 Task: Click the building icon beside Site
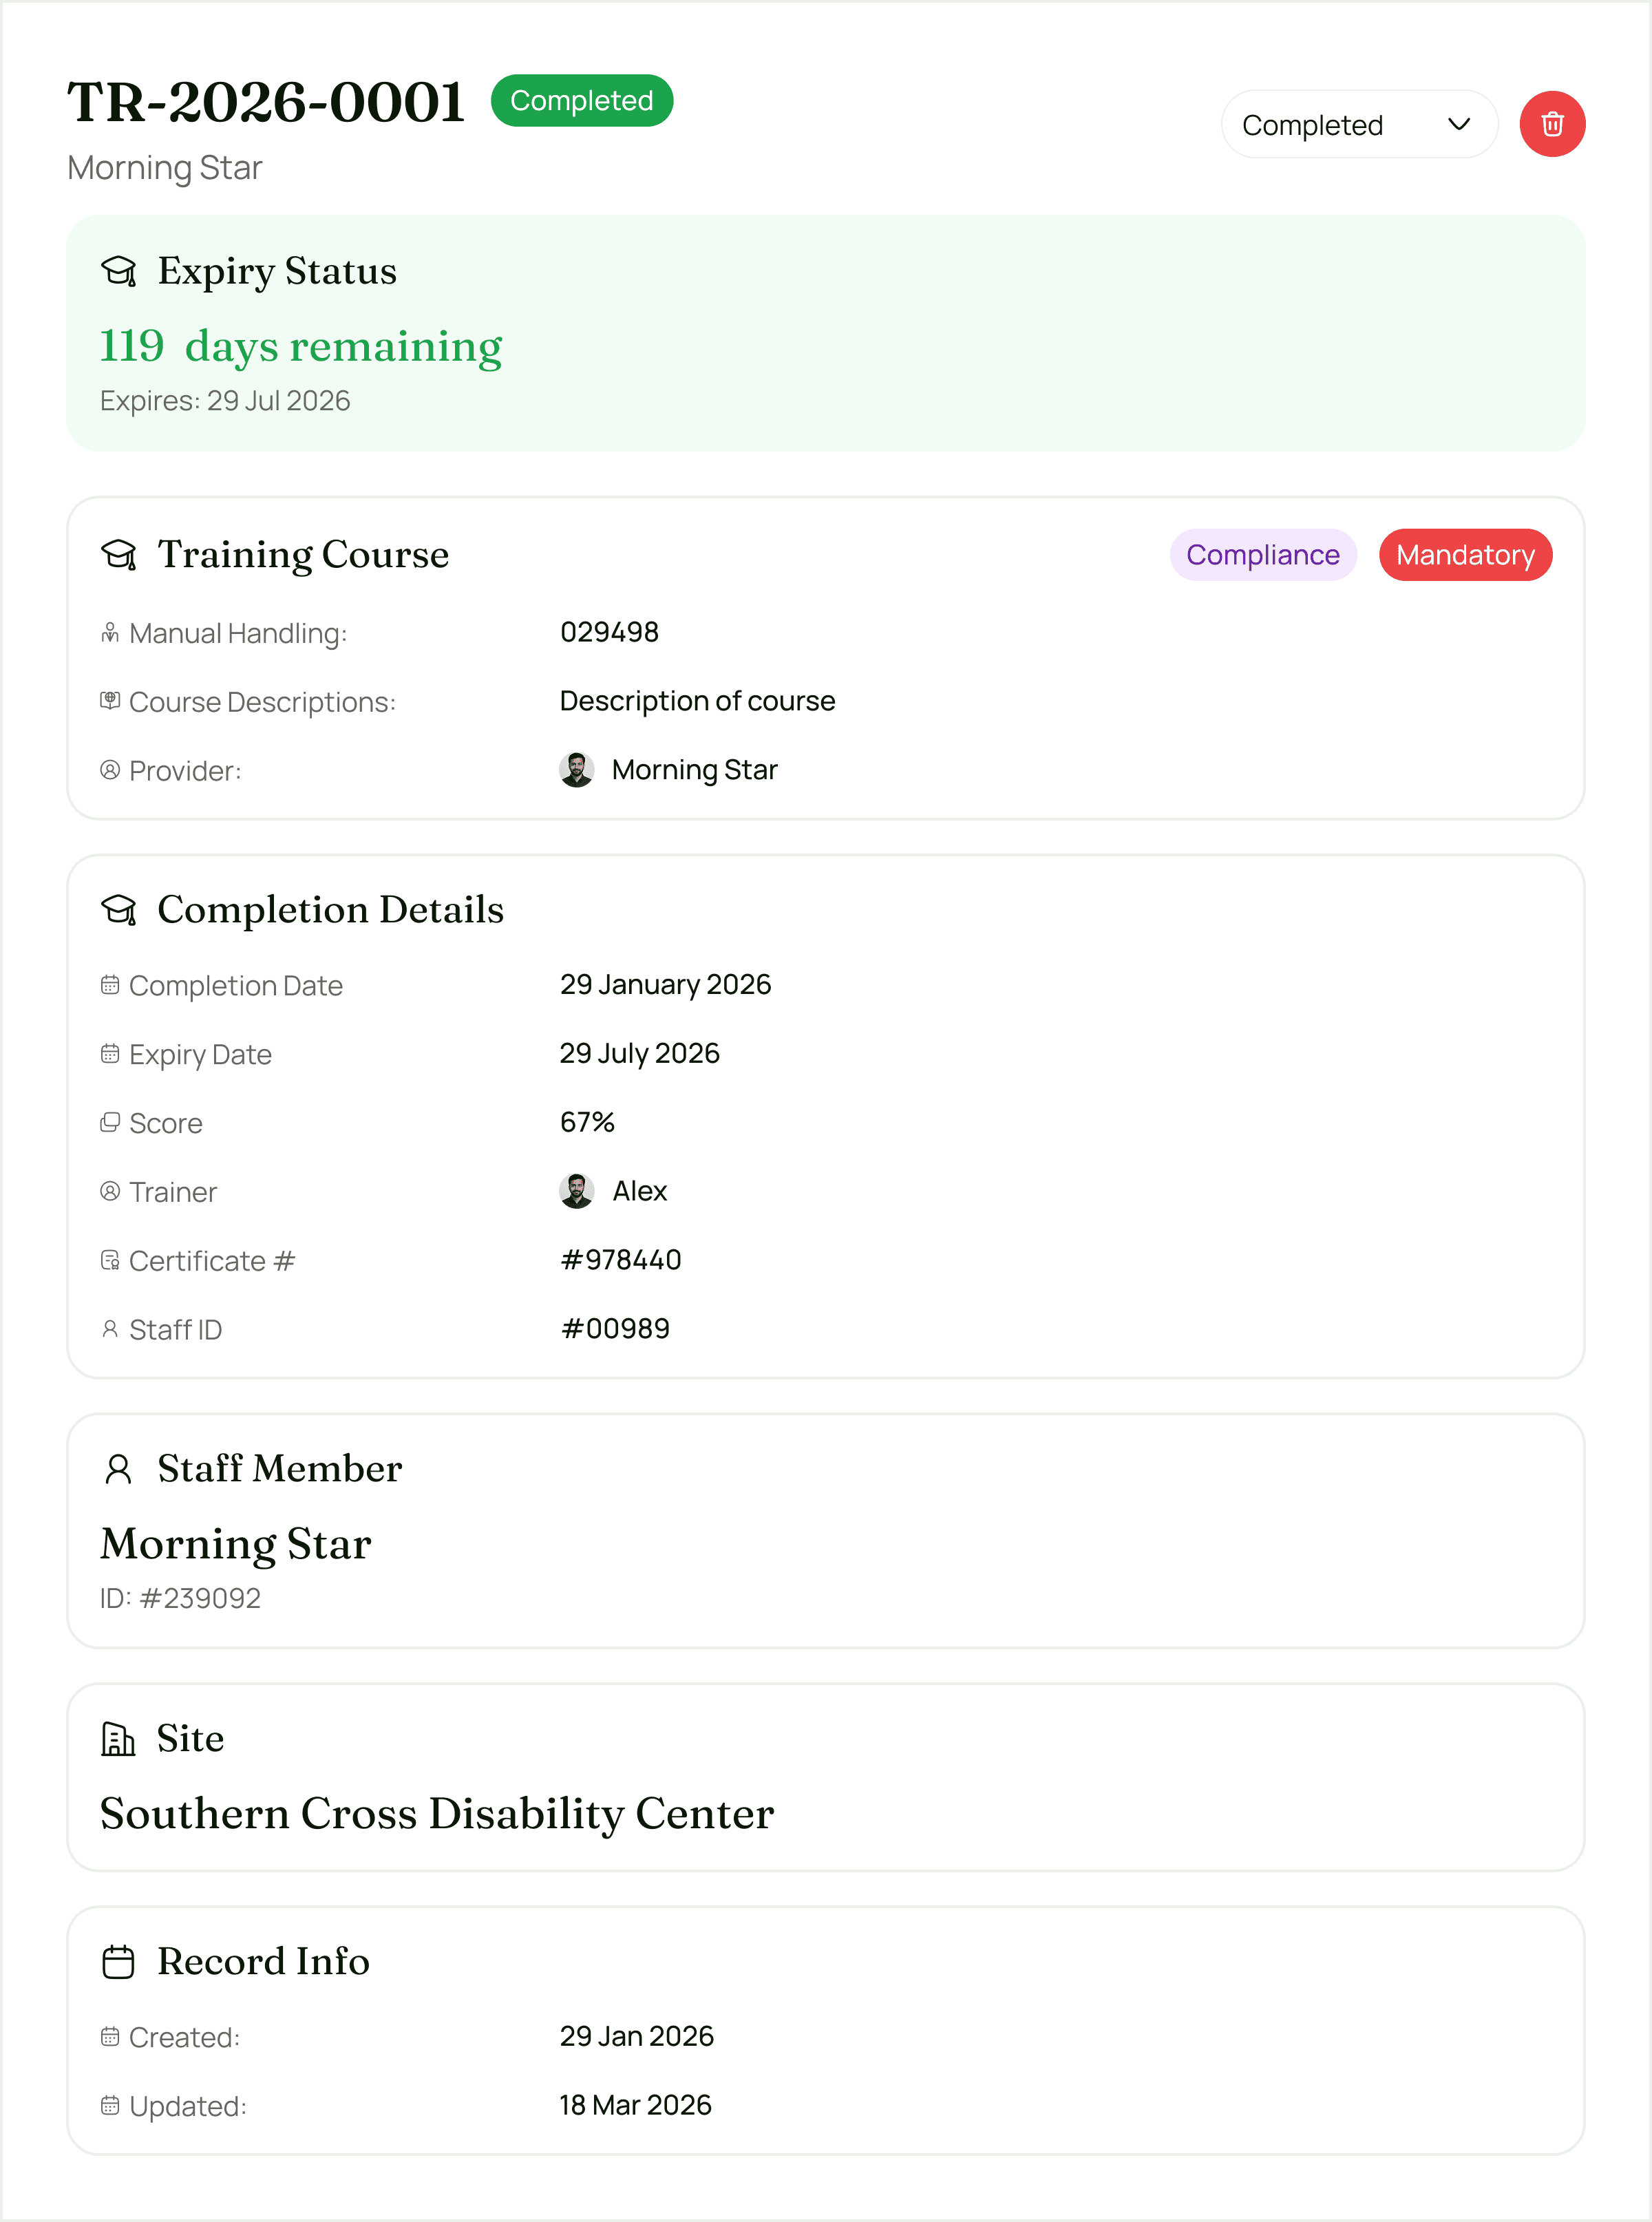point(119,1738)
